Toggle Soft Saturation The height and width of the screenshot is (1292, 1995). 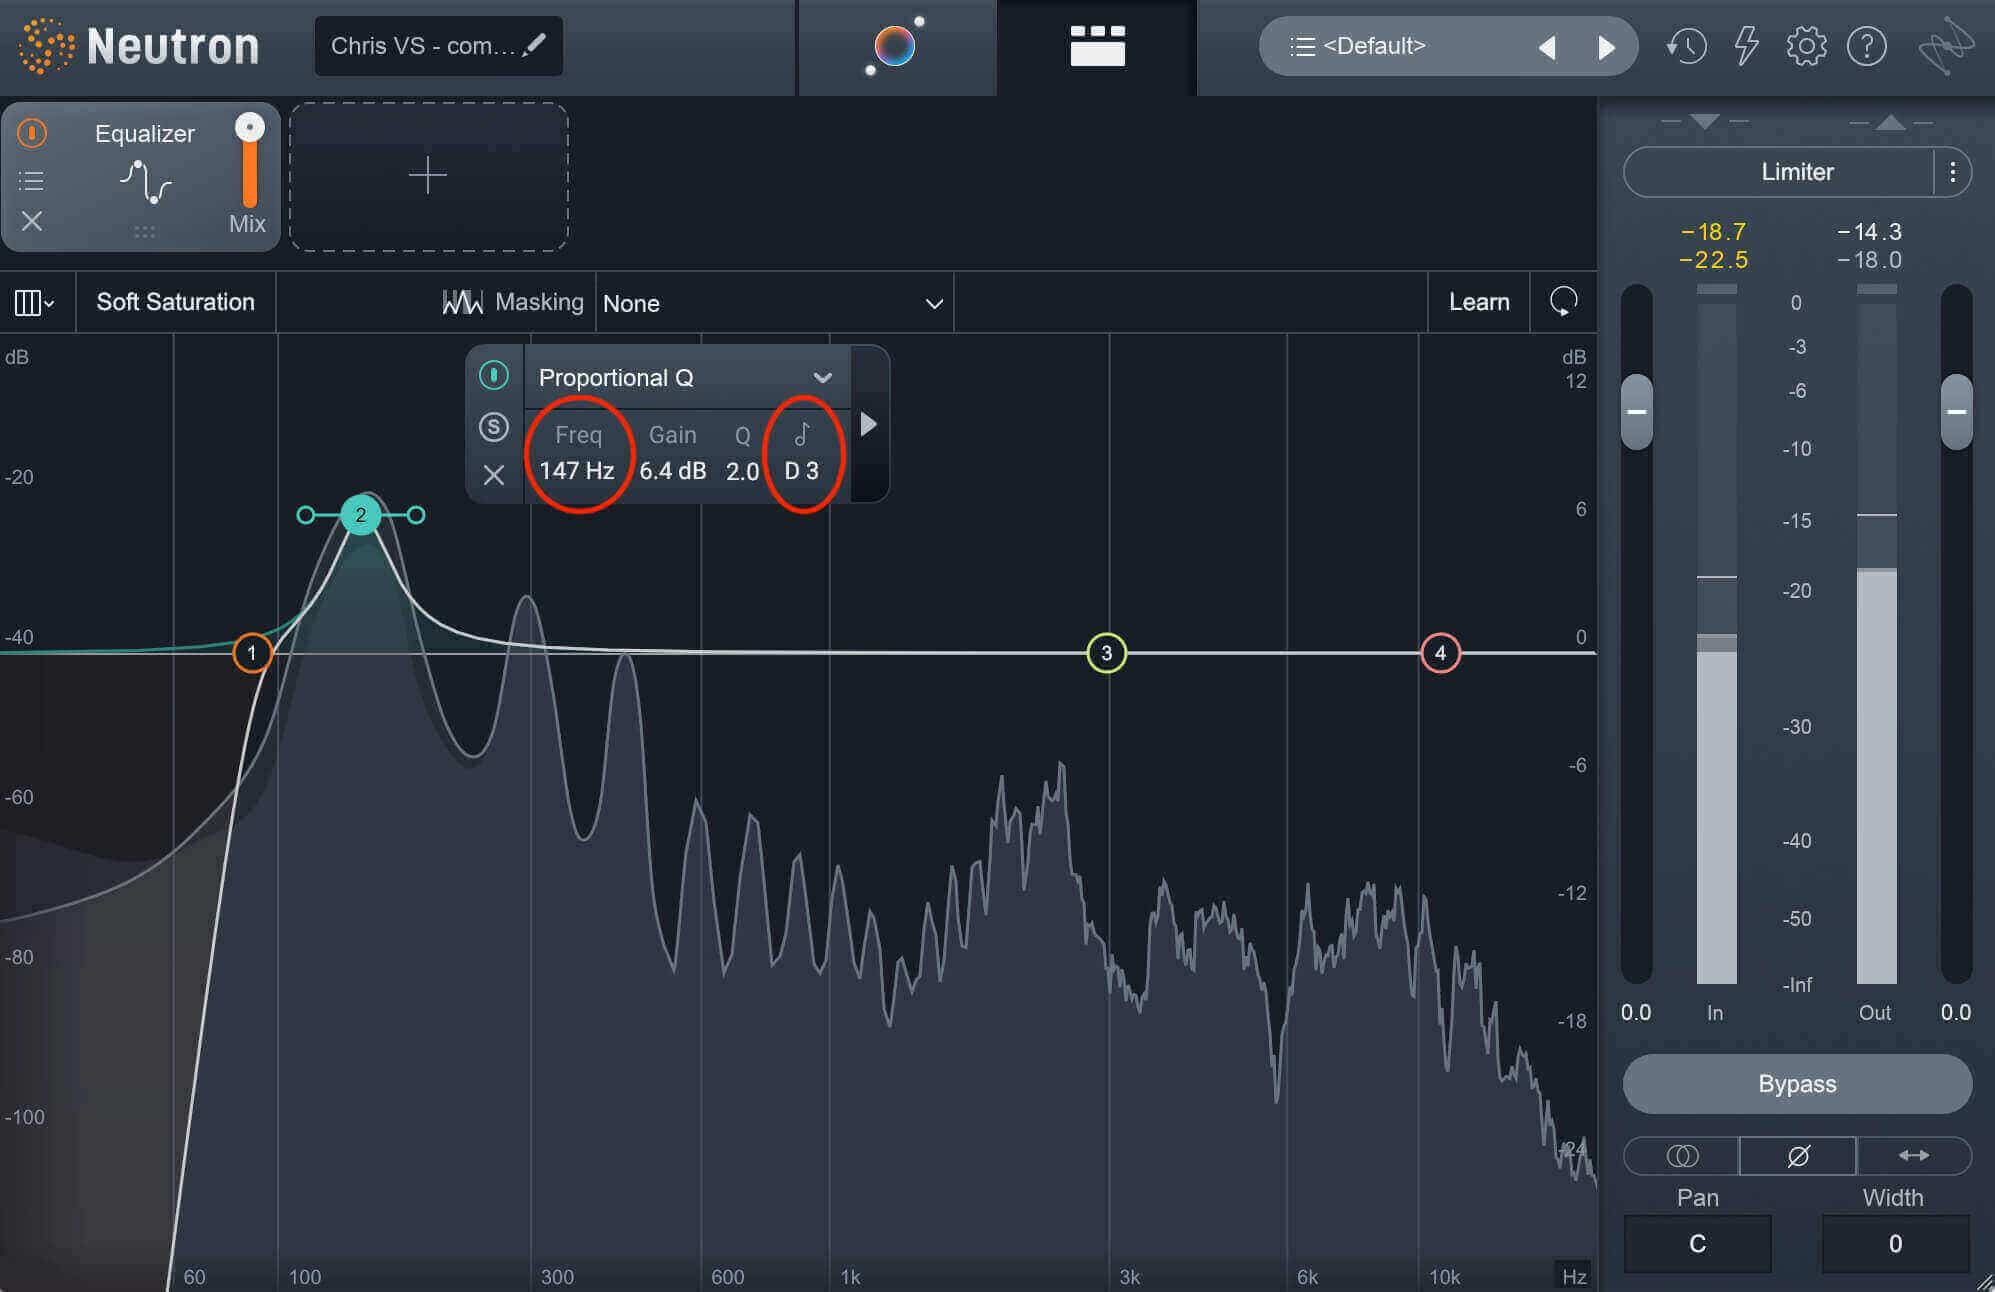click(175, 302)
